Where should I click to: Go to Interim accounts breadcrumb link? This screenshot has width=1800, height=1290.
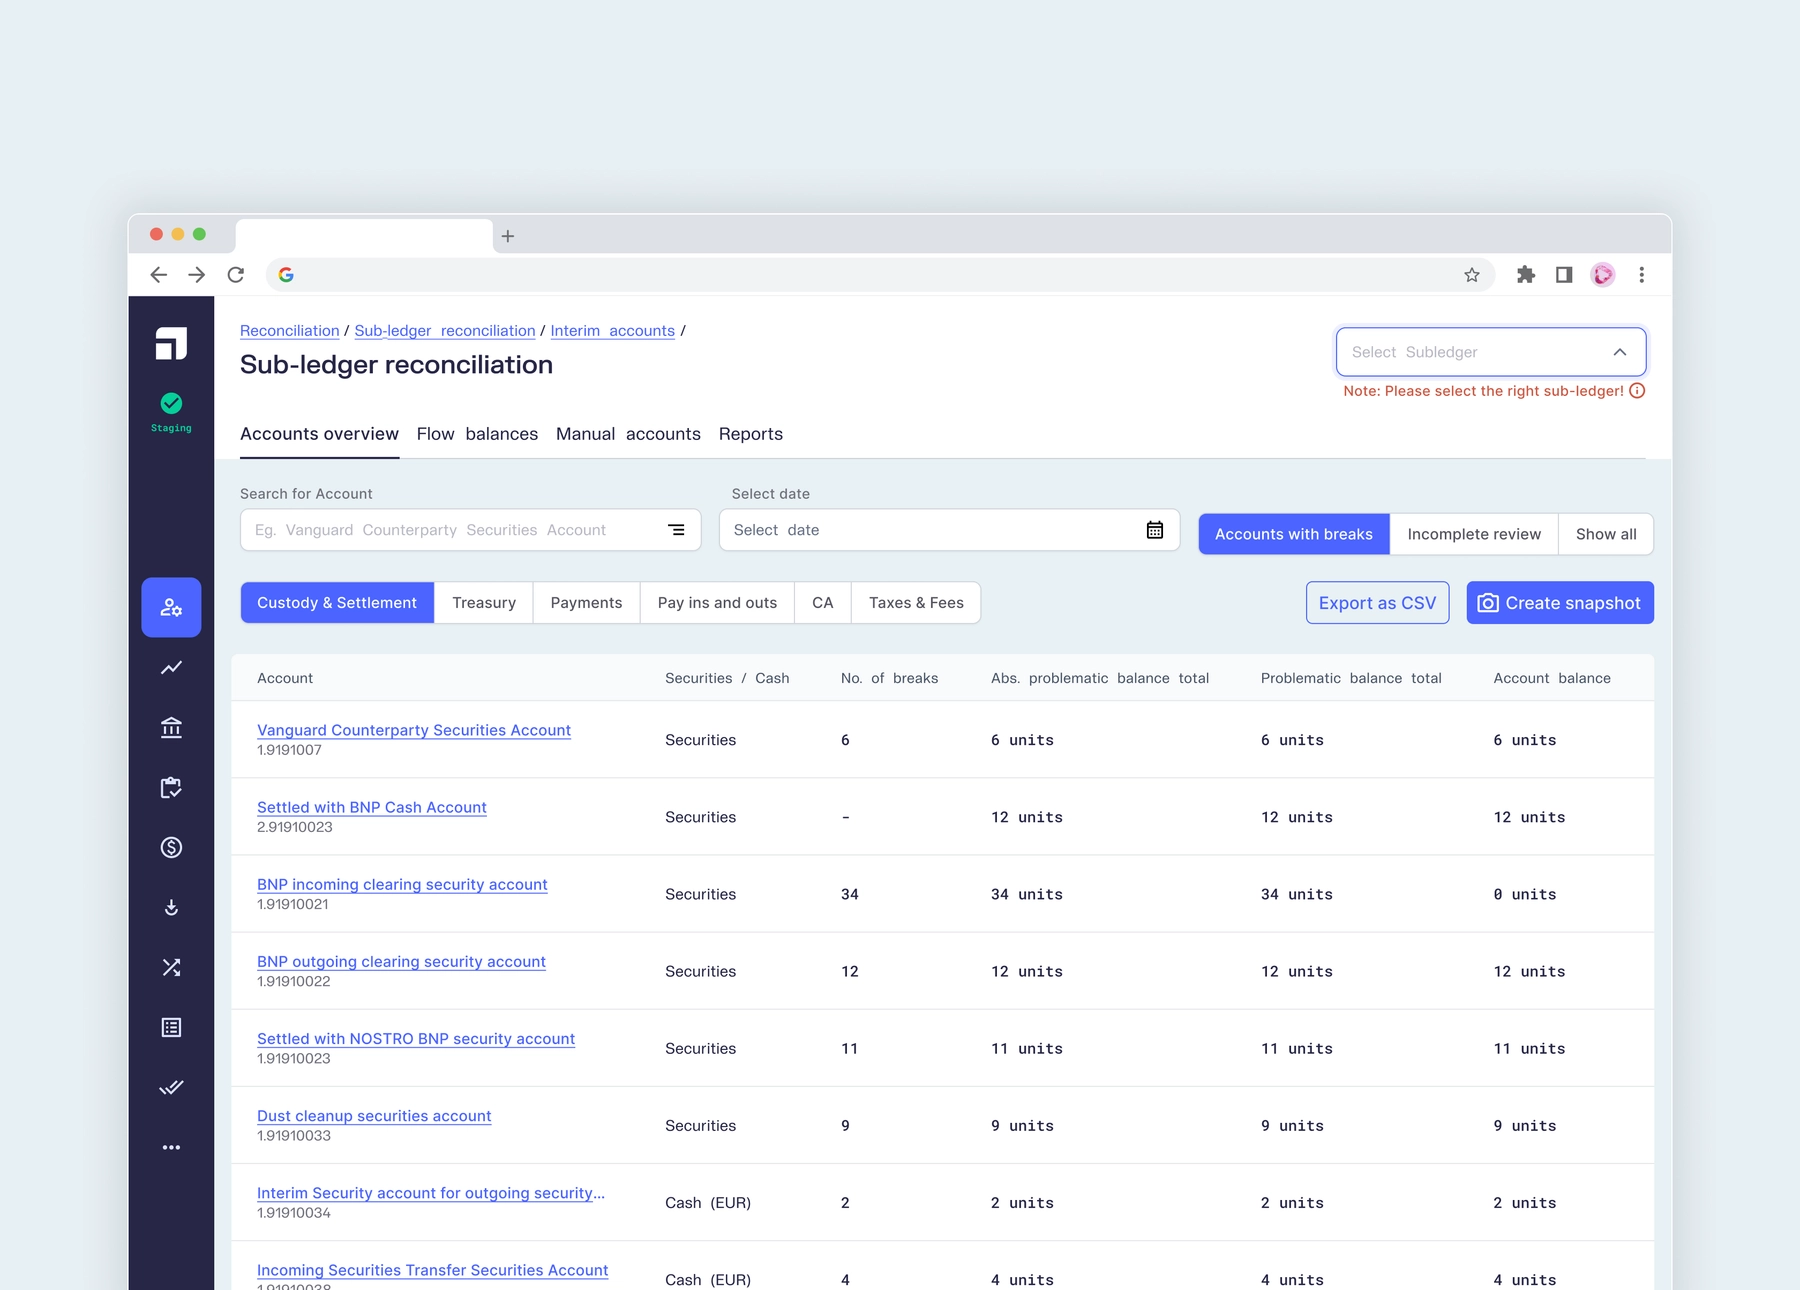click(612, 331)
